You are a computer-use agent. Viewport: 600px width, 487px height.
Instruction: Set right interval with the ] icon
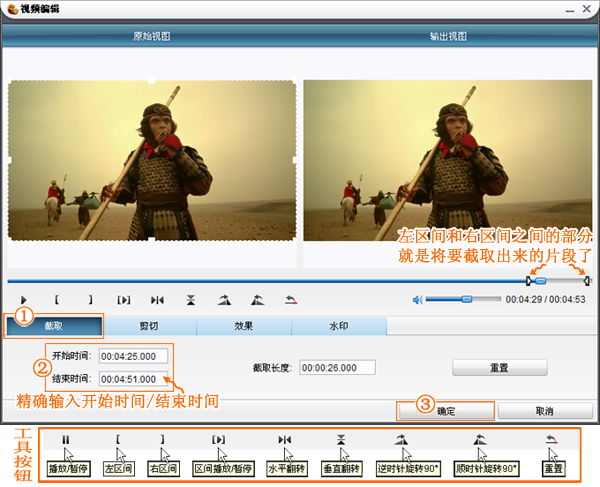(90, 300)
